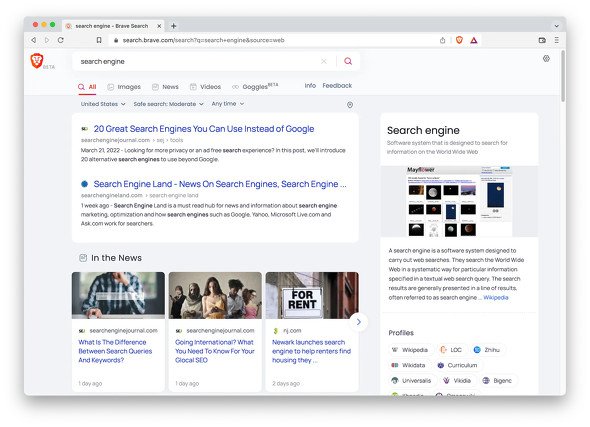Screen dimensions: 590x427
Task: Open the 20 Great Search Engines result
Action: coord(204,129)
